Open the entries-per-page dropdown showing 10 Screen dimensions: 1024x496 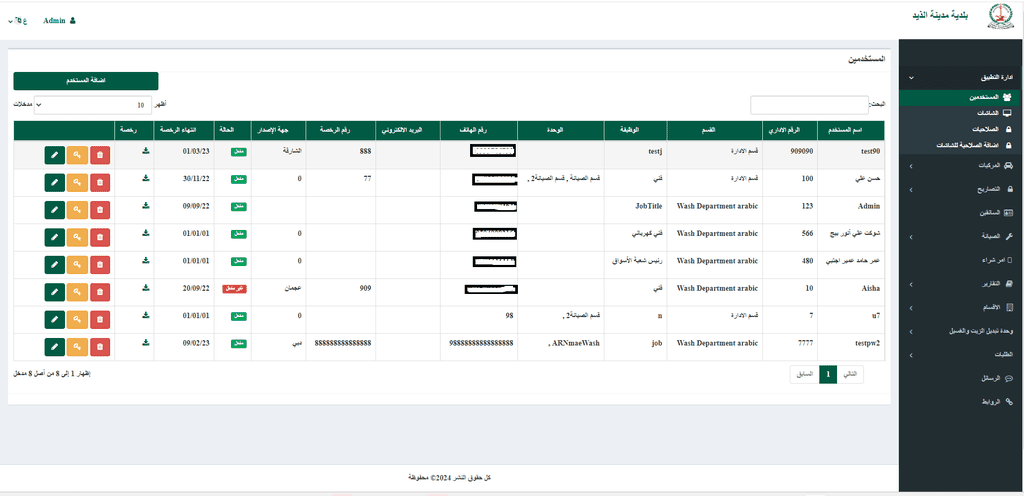[93, 104]
